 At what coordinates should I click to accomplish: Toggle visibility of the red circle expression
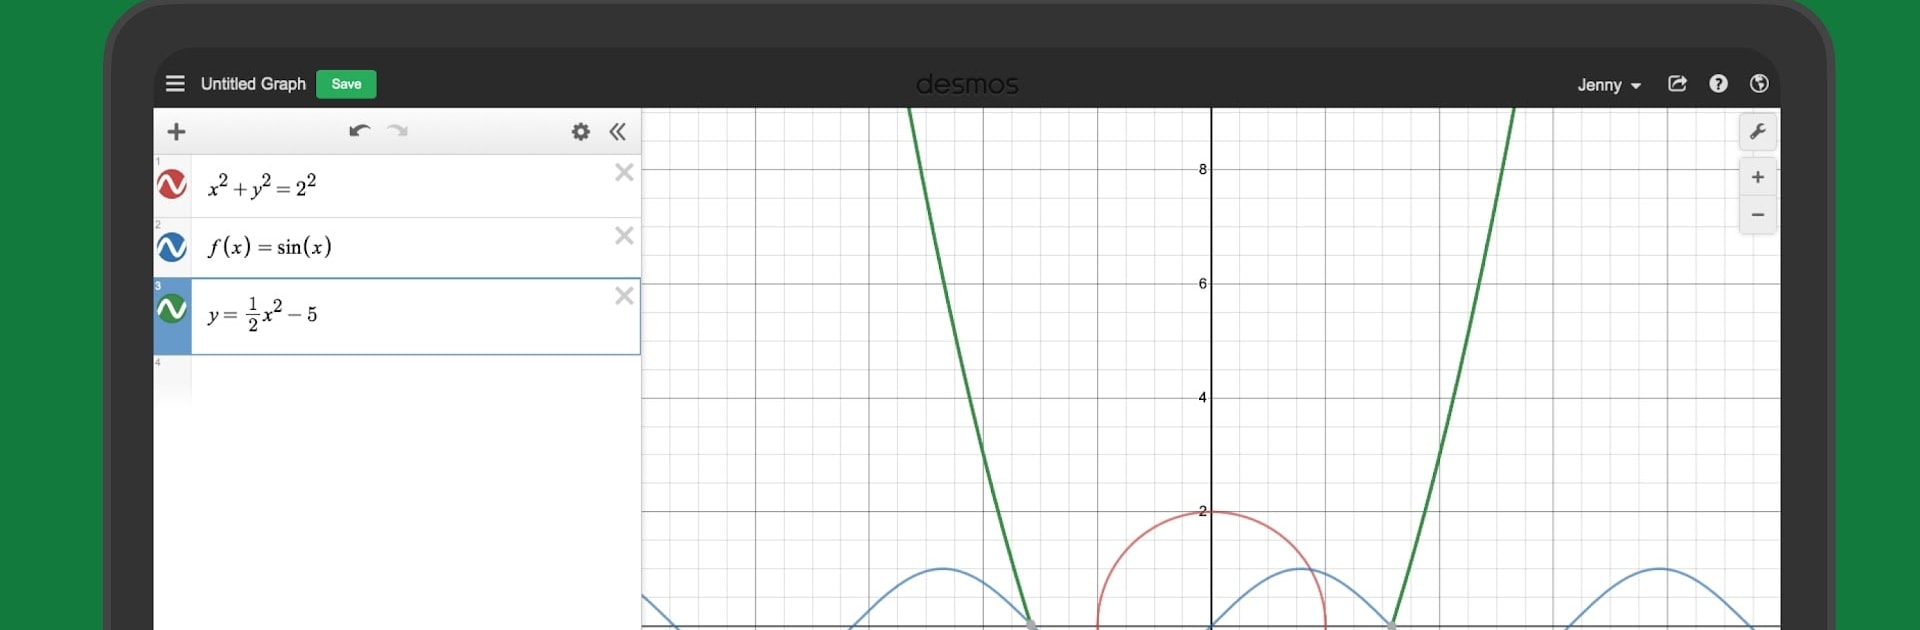click(x=172, y=185)
